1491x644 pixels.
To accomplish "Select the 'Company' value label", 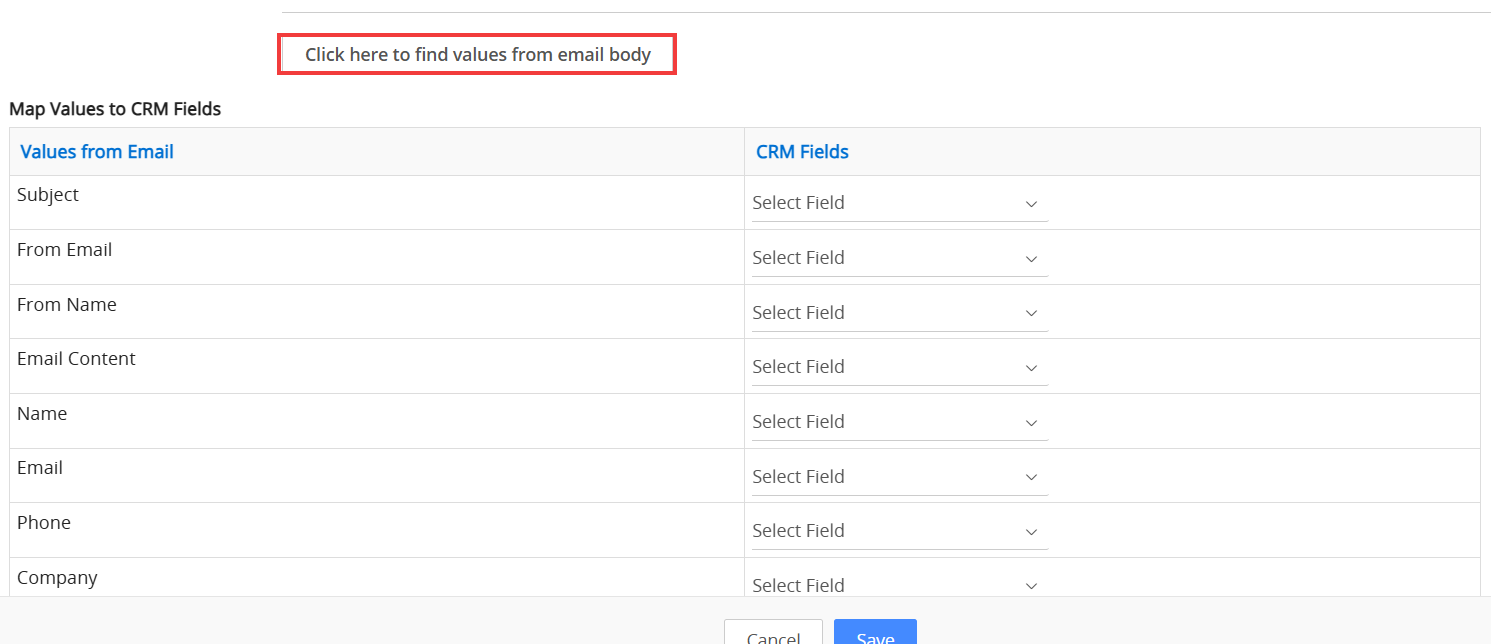I will 57,578.
